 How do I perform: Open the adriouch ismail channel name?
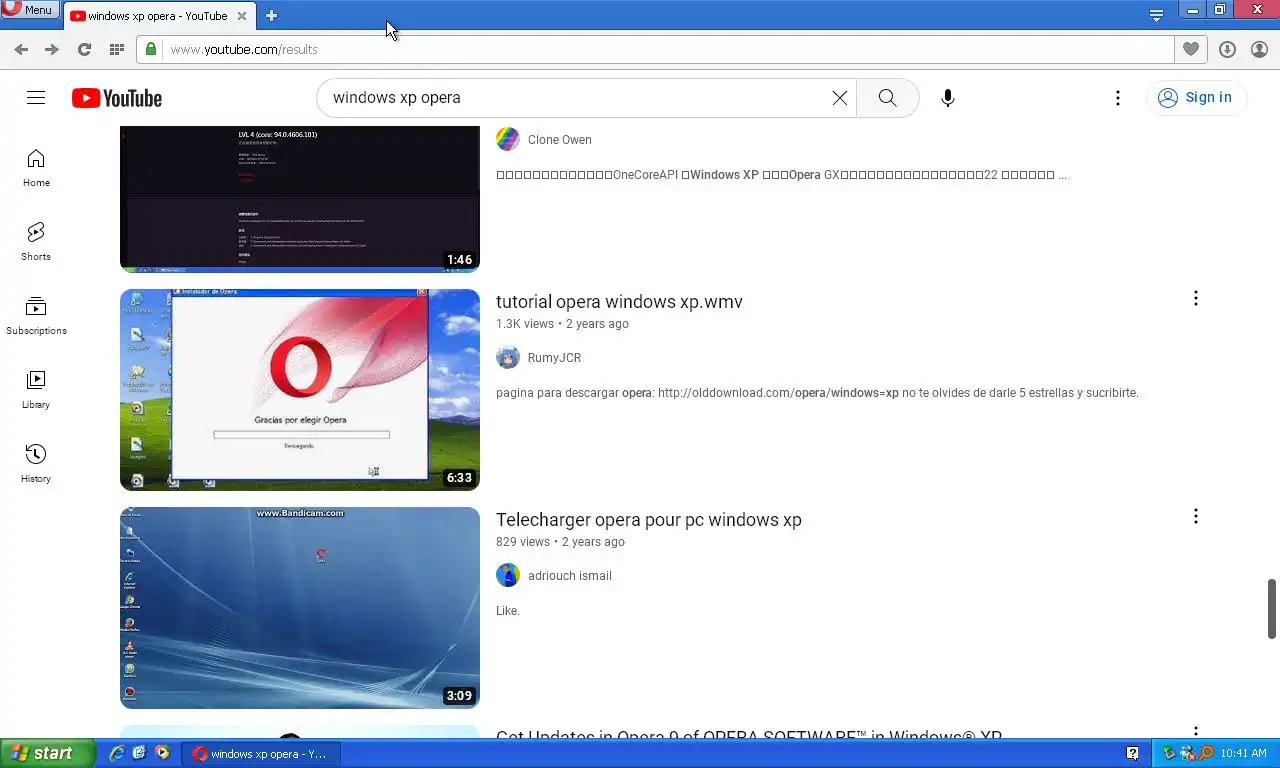coord(570,576)
